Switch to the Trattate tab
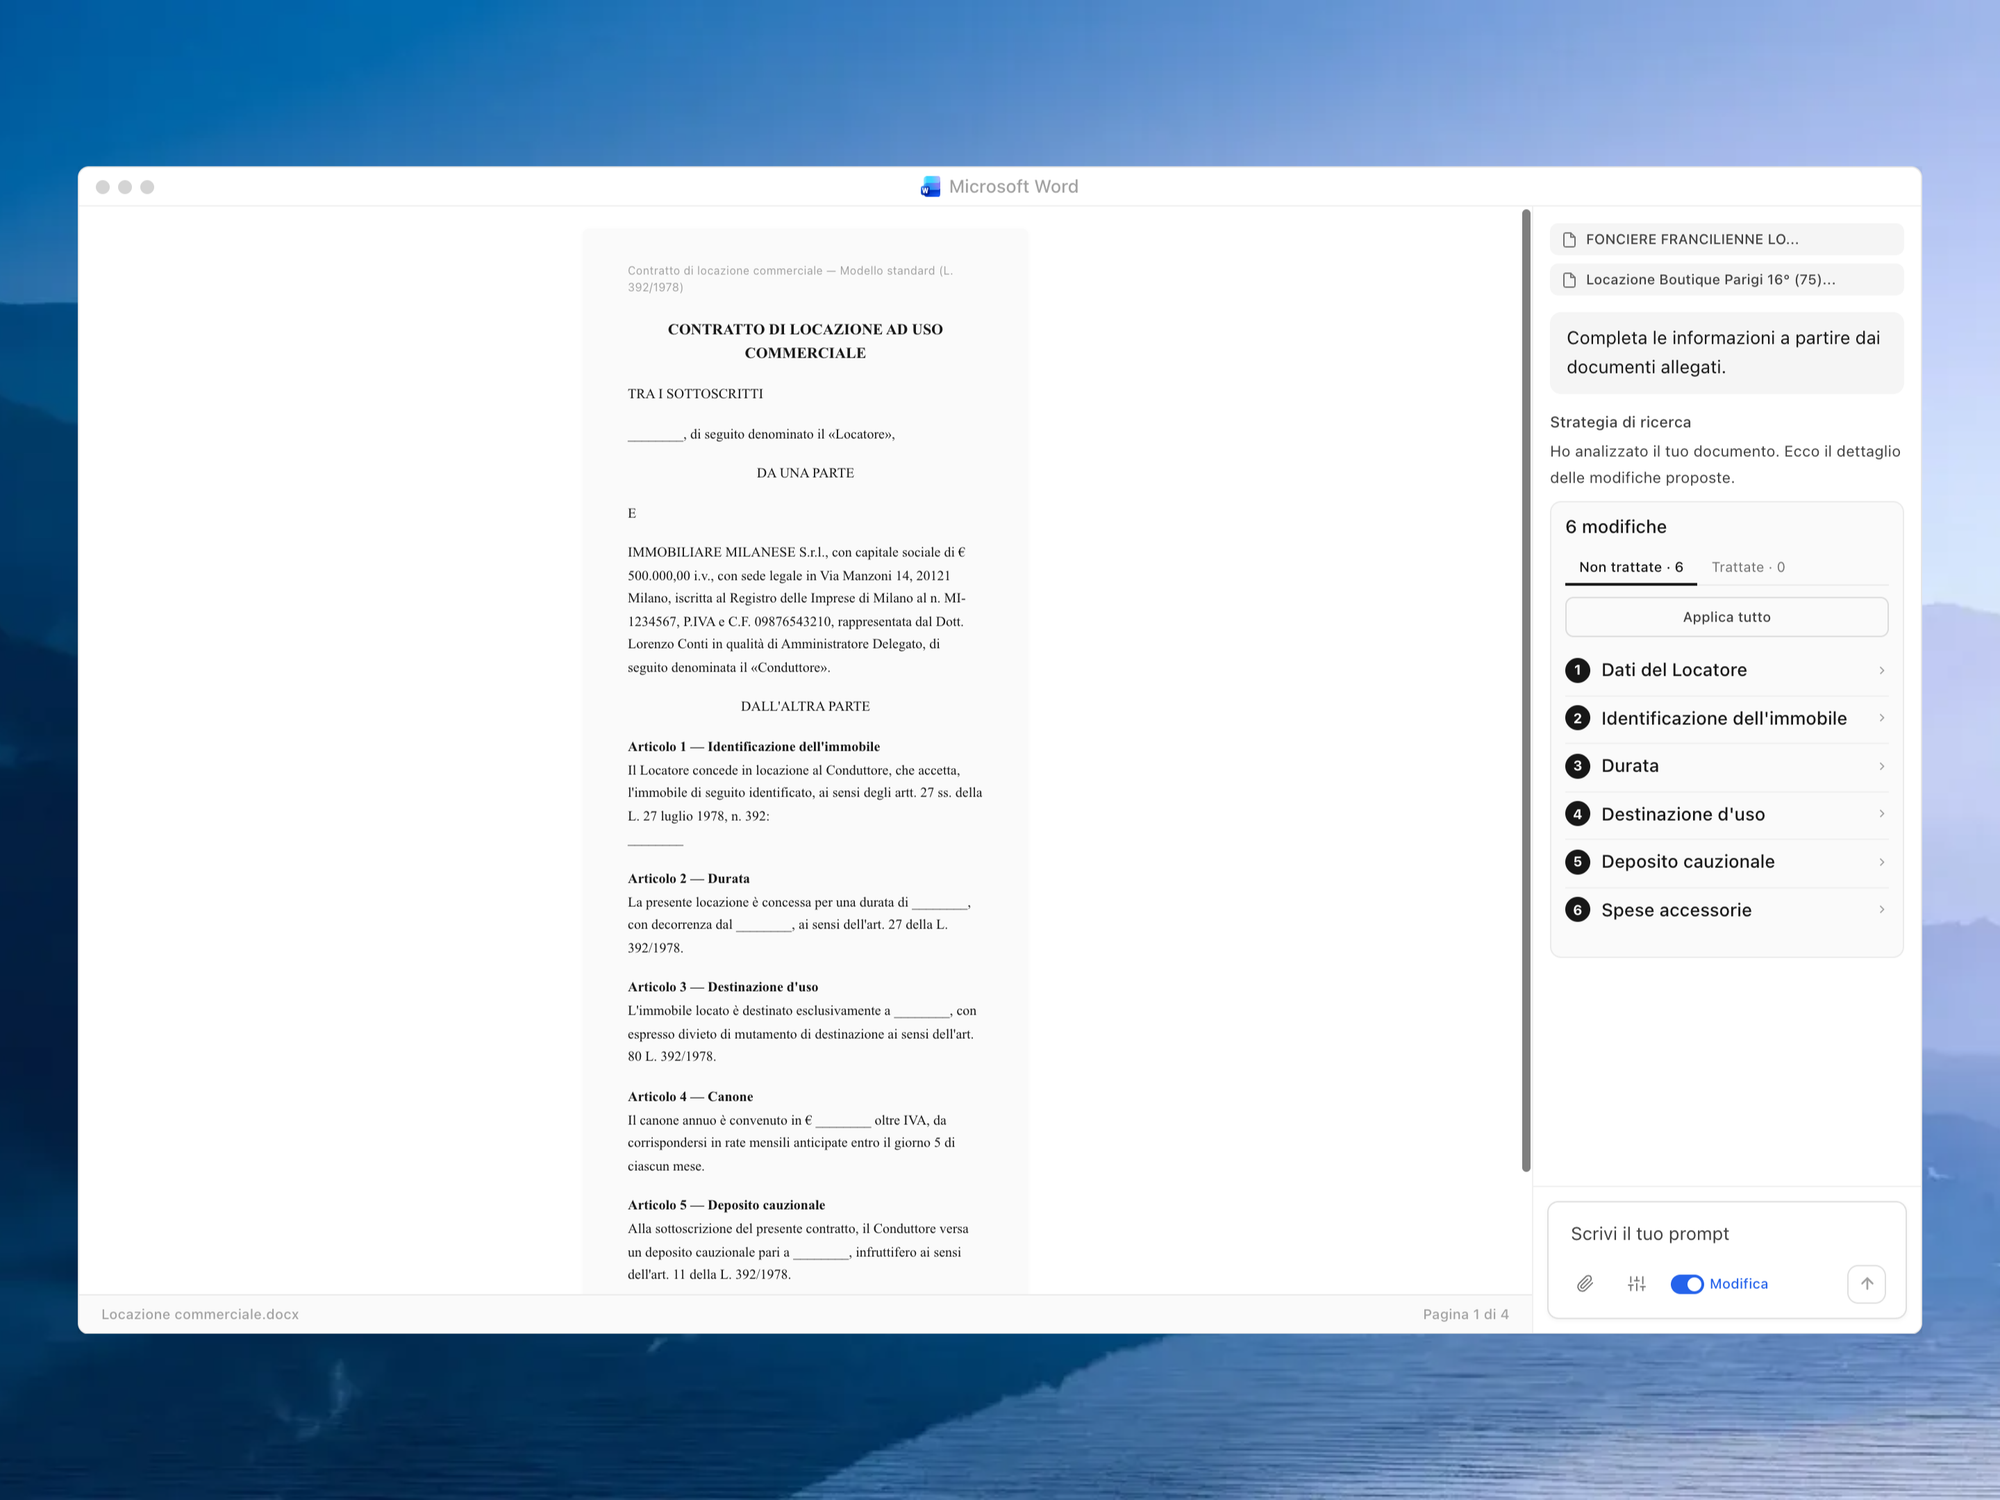2000x1500 pixels. tap(1748, 567)
